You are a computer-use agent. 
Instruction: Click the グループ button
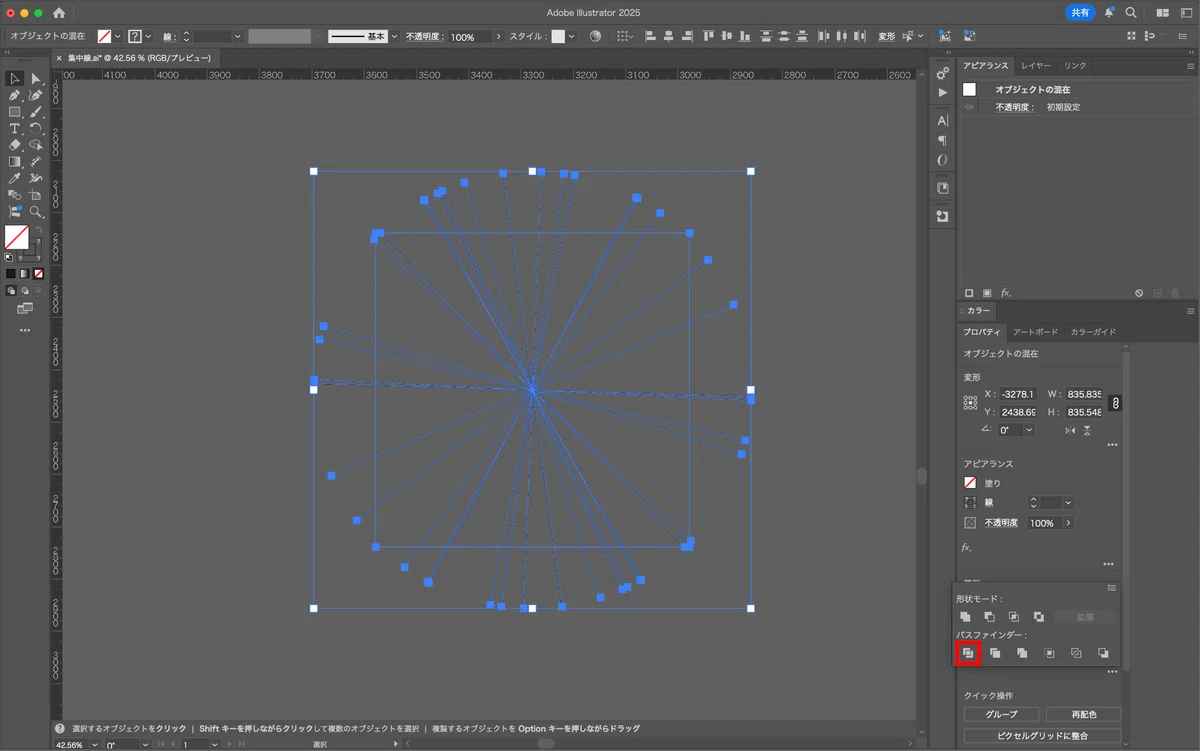(x=1001, y=714)
